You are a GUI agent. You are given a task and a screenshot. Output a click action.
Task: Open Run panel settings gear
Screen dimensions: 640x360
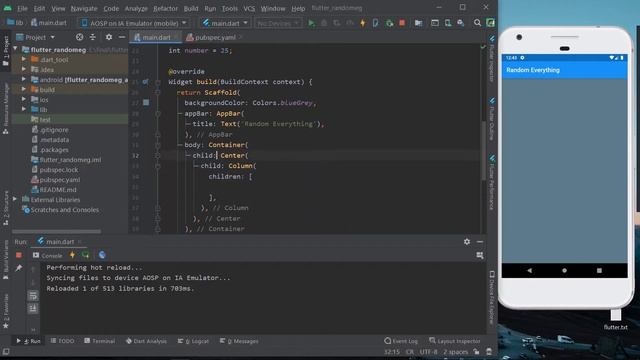[467, 242]
